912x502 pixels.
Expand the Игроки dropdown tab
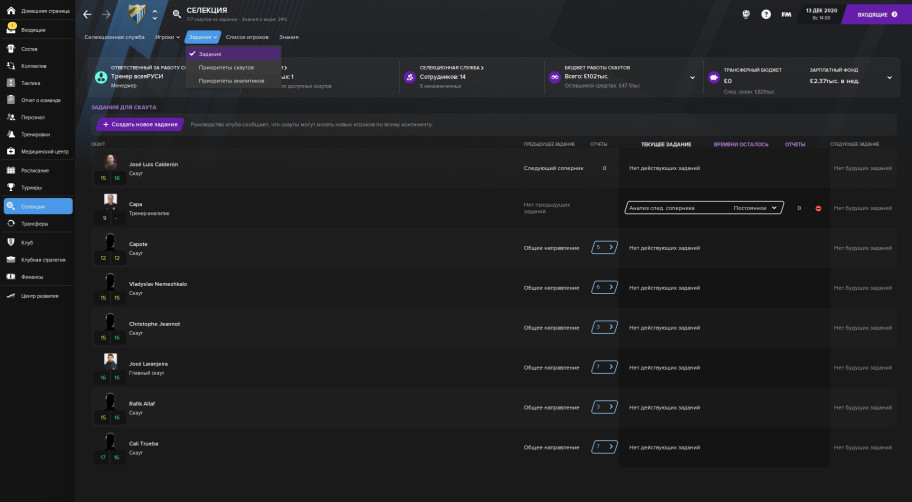166,37
